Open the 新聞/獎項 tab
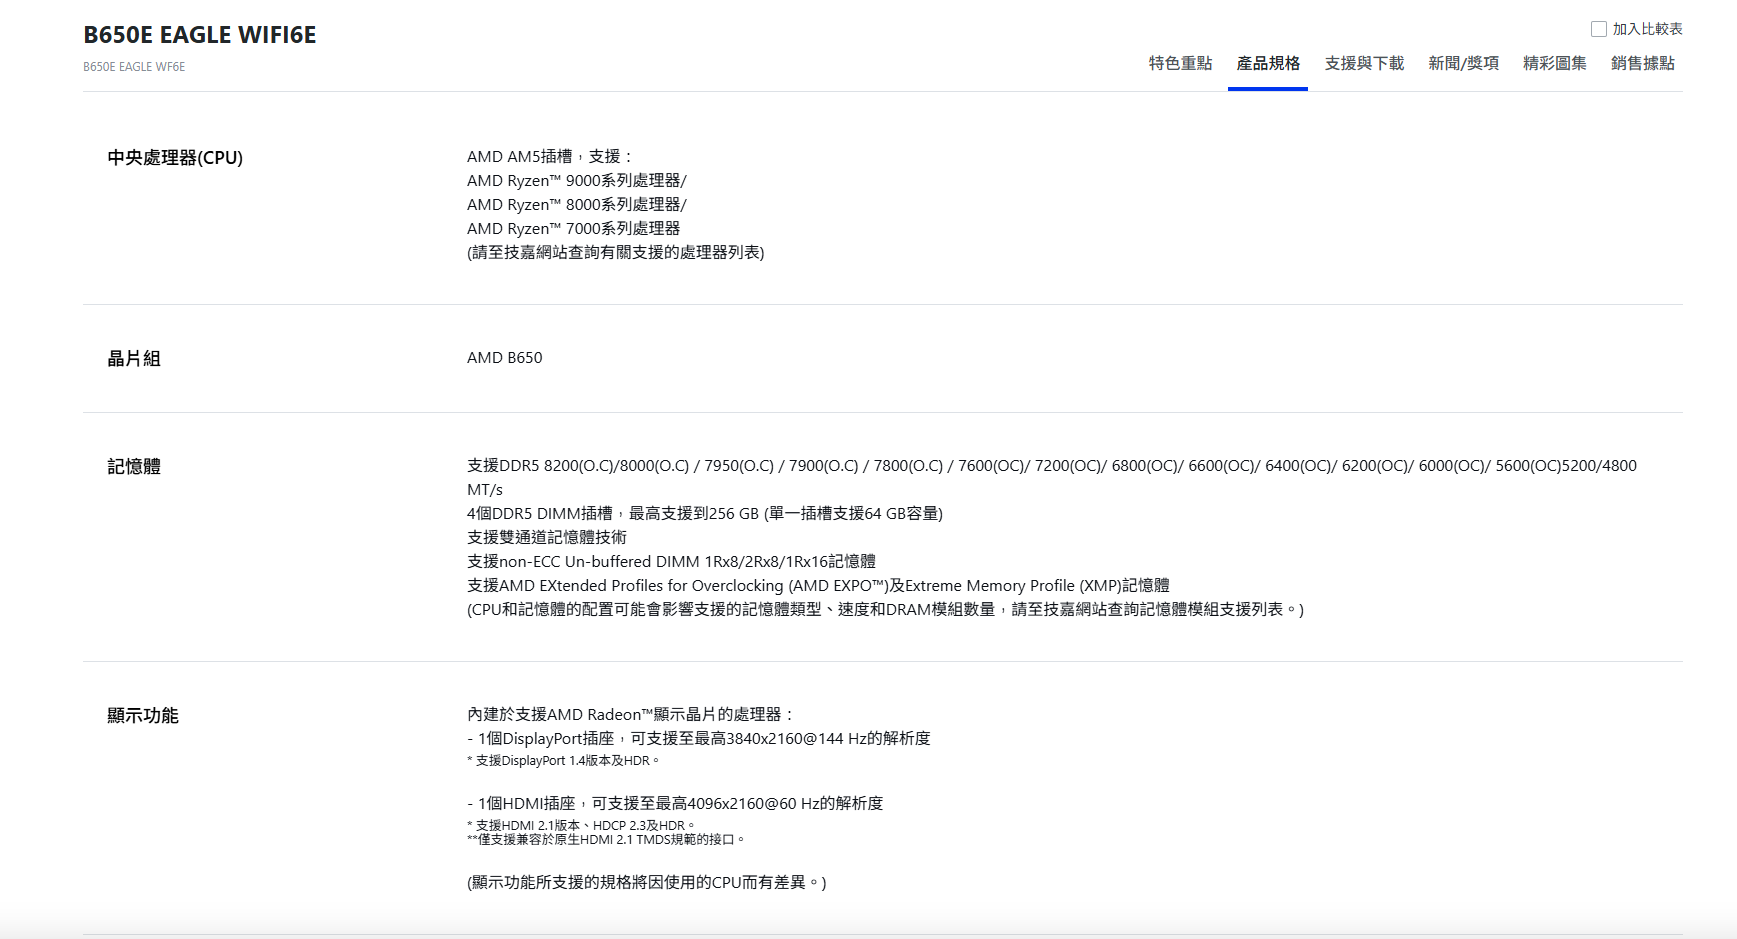 point(1463,63)
